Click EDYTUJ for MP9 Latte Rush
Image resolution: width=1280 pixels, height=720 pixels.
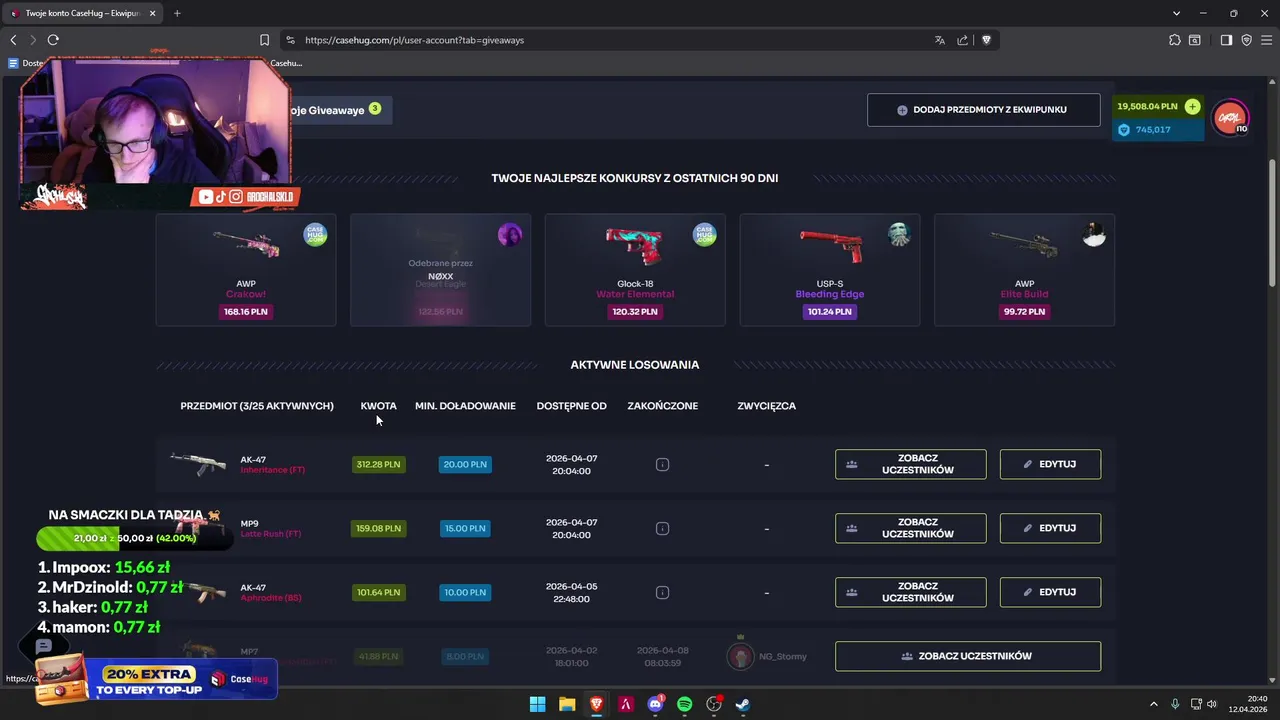[x=1050, y=528]
